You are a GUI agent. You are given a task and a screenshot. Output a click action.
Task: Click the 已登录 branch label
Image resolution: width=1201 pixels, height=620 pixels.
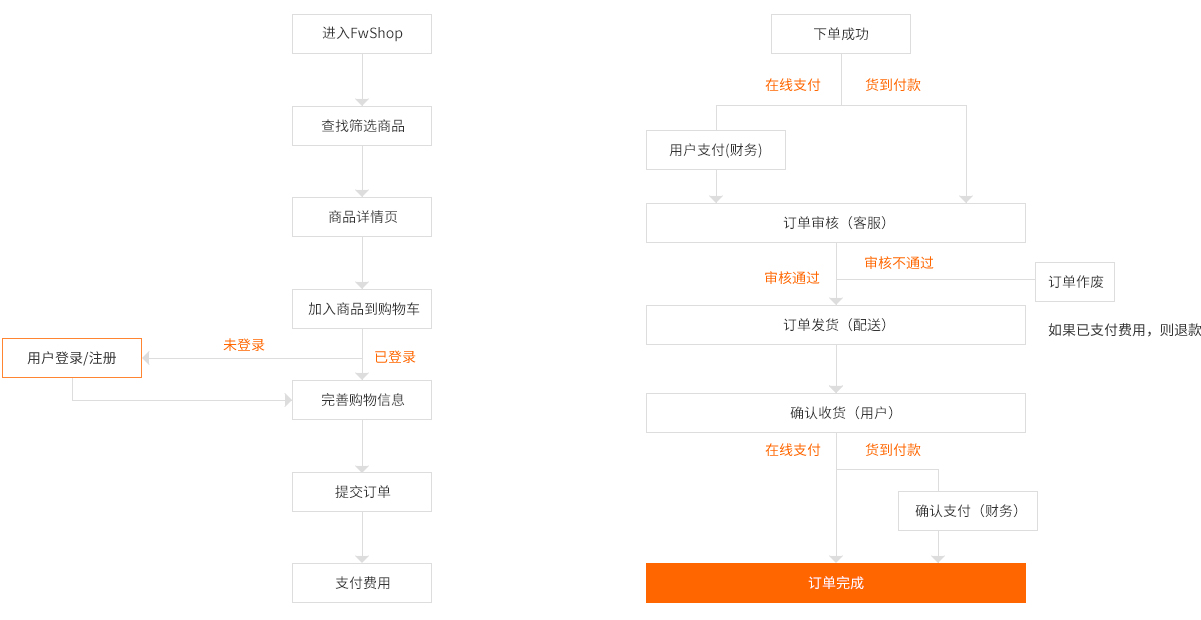coord(395,357)
